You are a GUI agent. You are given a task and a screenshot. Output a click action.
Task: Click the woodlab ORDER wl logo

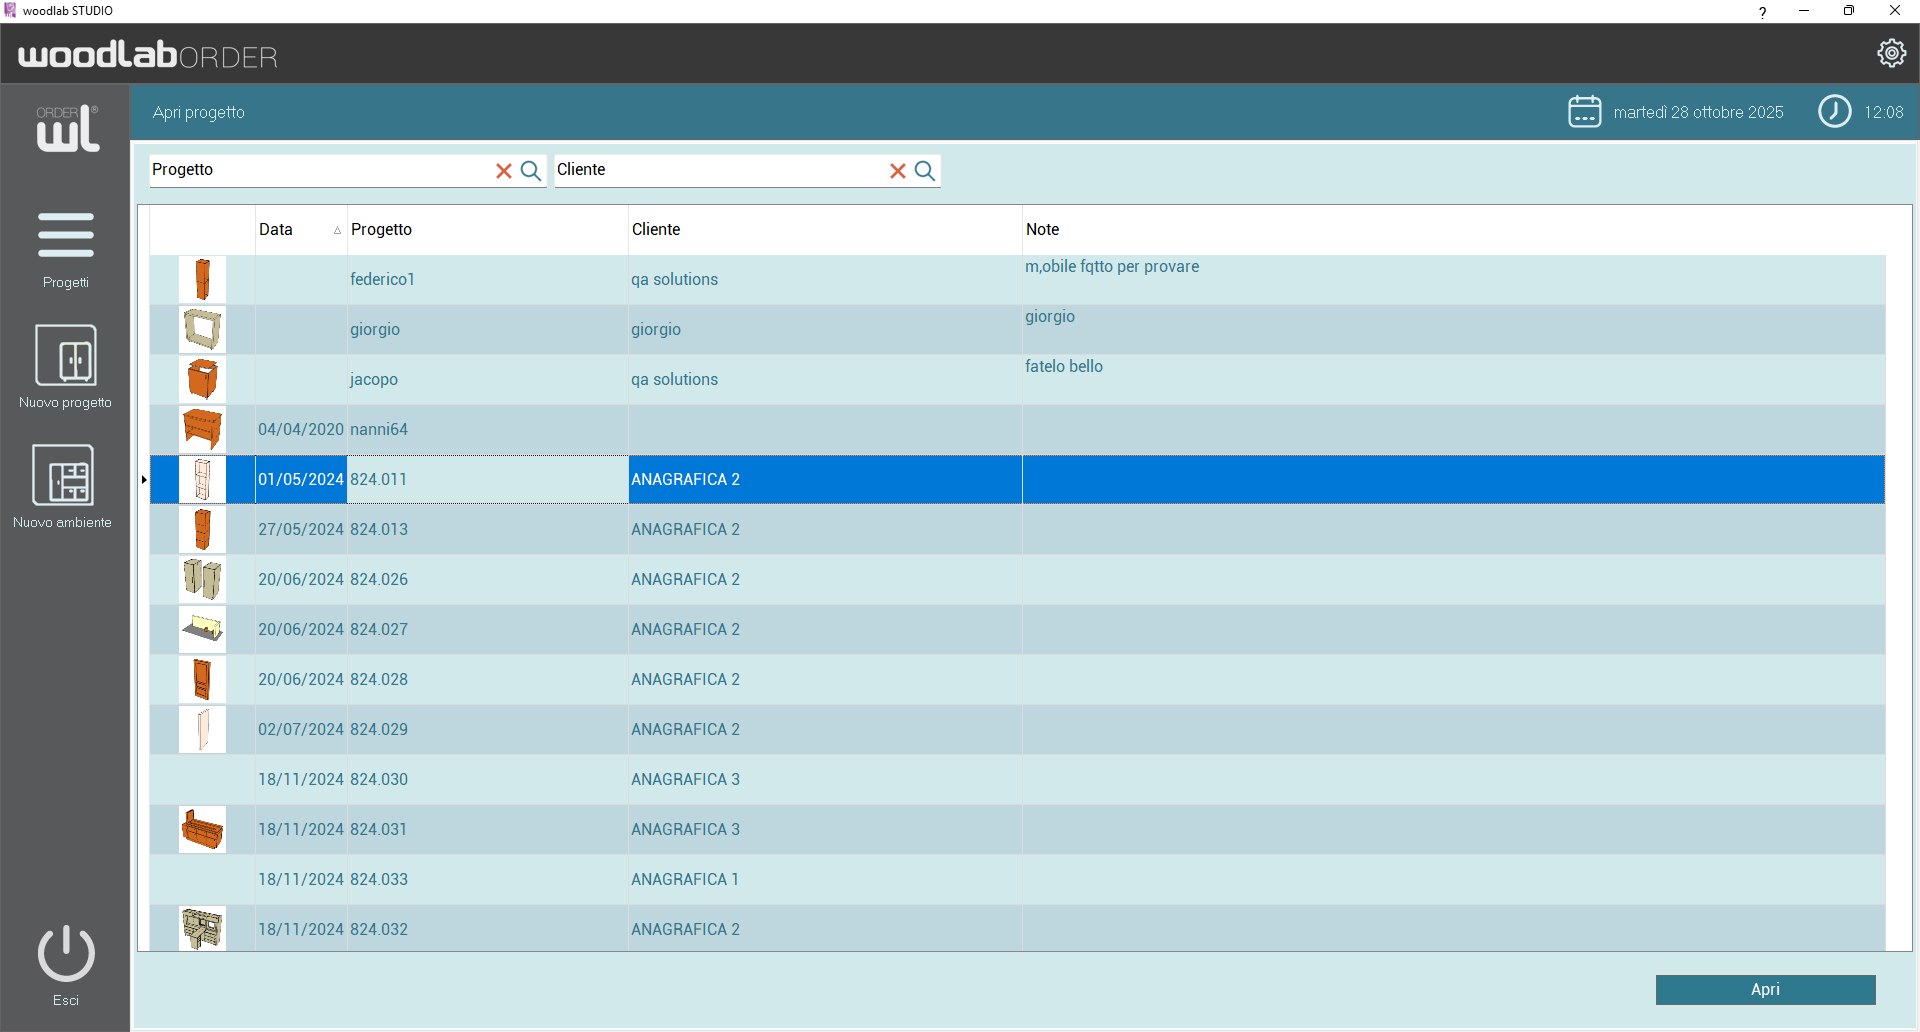point(67,129)
